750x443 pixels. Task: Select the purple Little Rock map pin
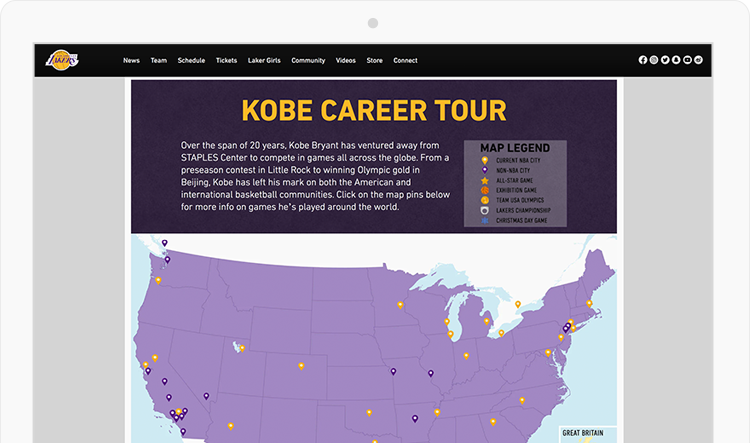[x=415, y=419]
